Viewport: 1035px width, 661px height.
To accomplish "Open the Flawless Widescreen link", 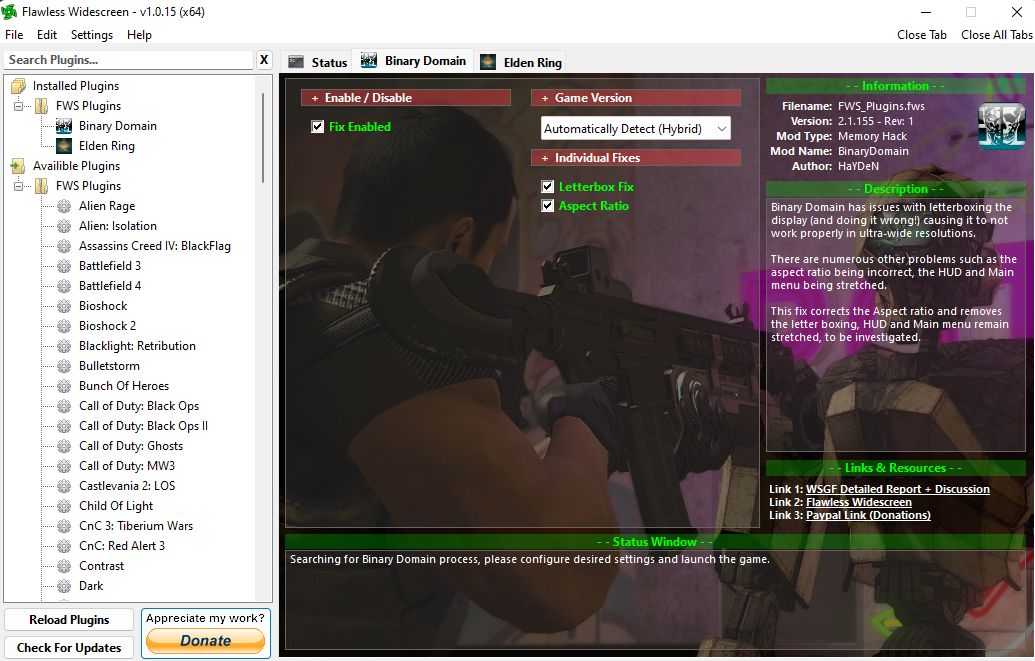I will 859,503.
